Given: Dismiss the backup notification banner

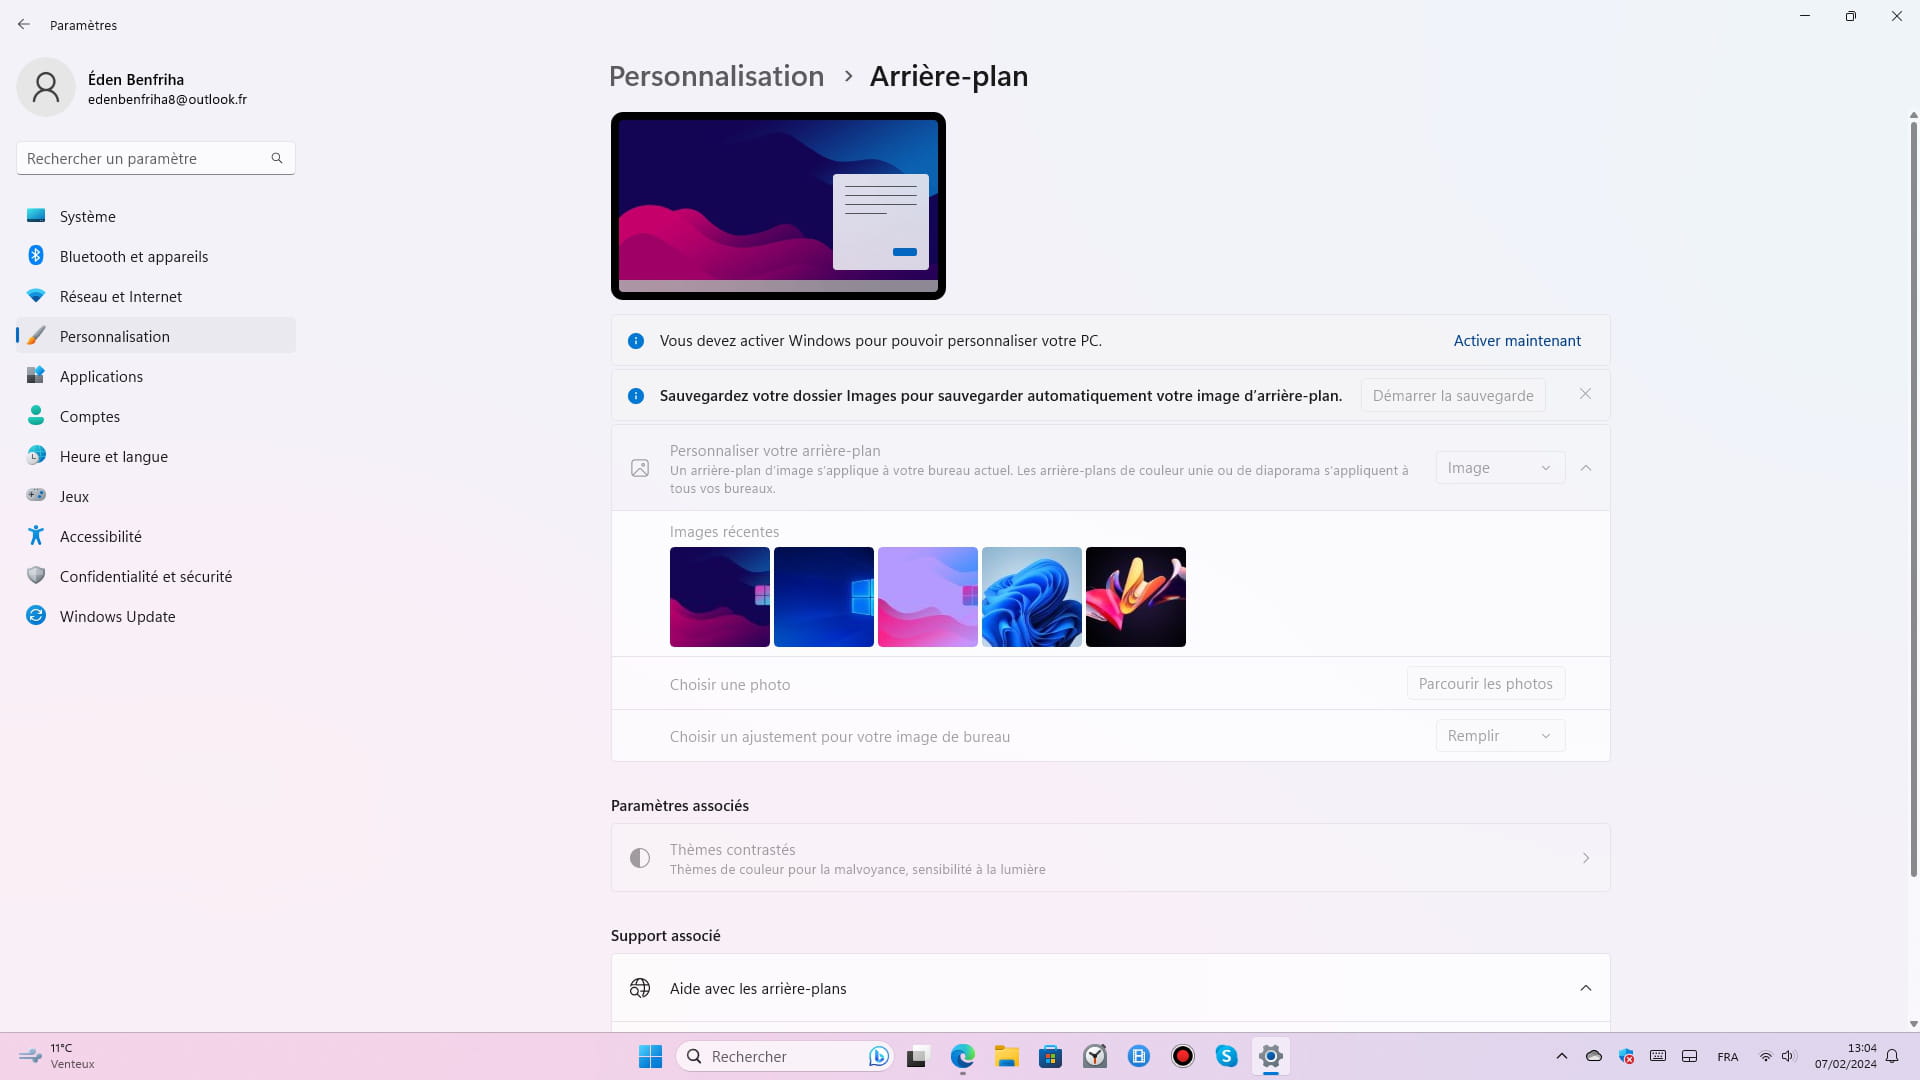Looking at the screenshot, I should click(1585, 394).
